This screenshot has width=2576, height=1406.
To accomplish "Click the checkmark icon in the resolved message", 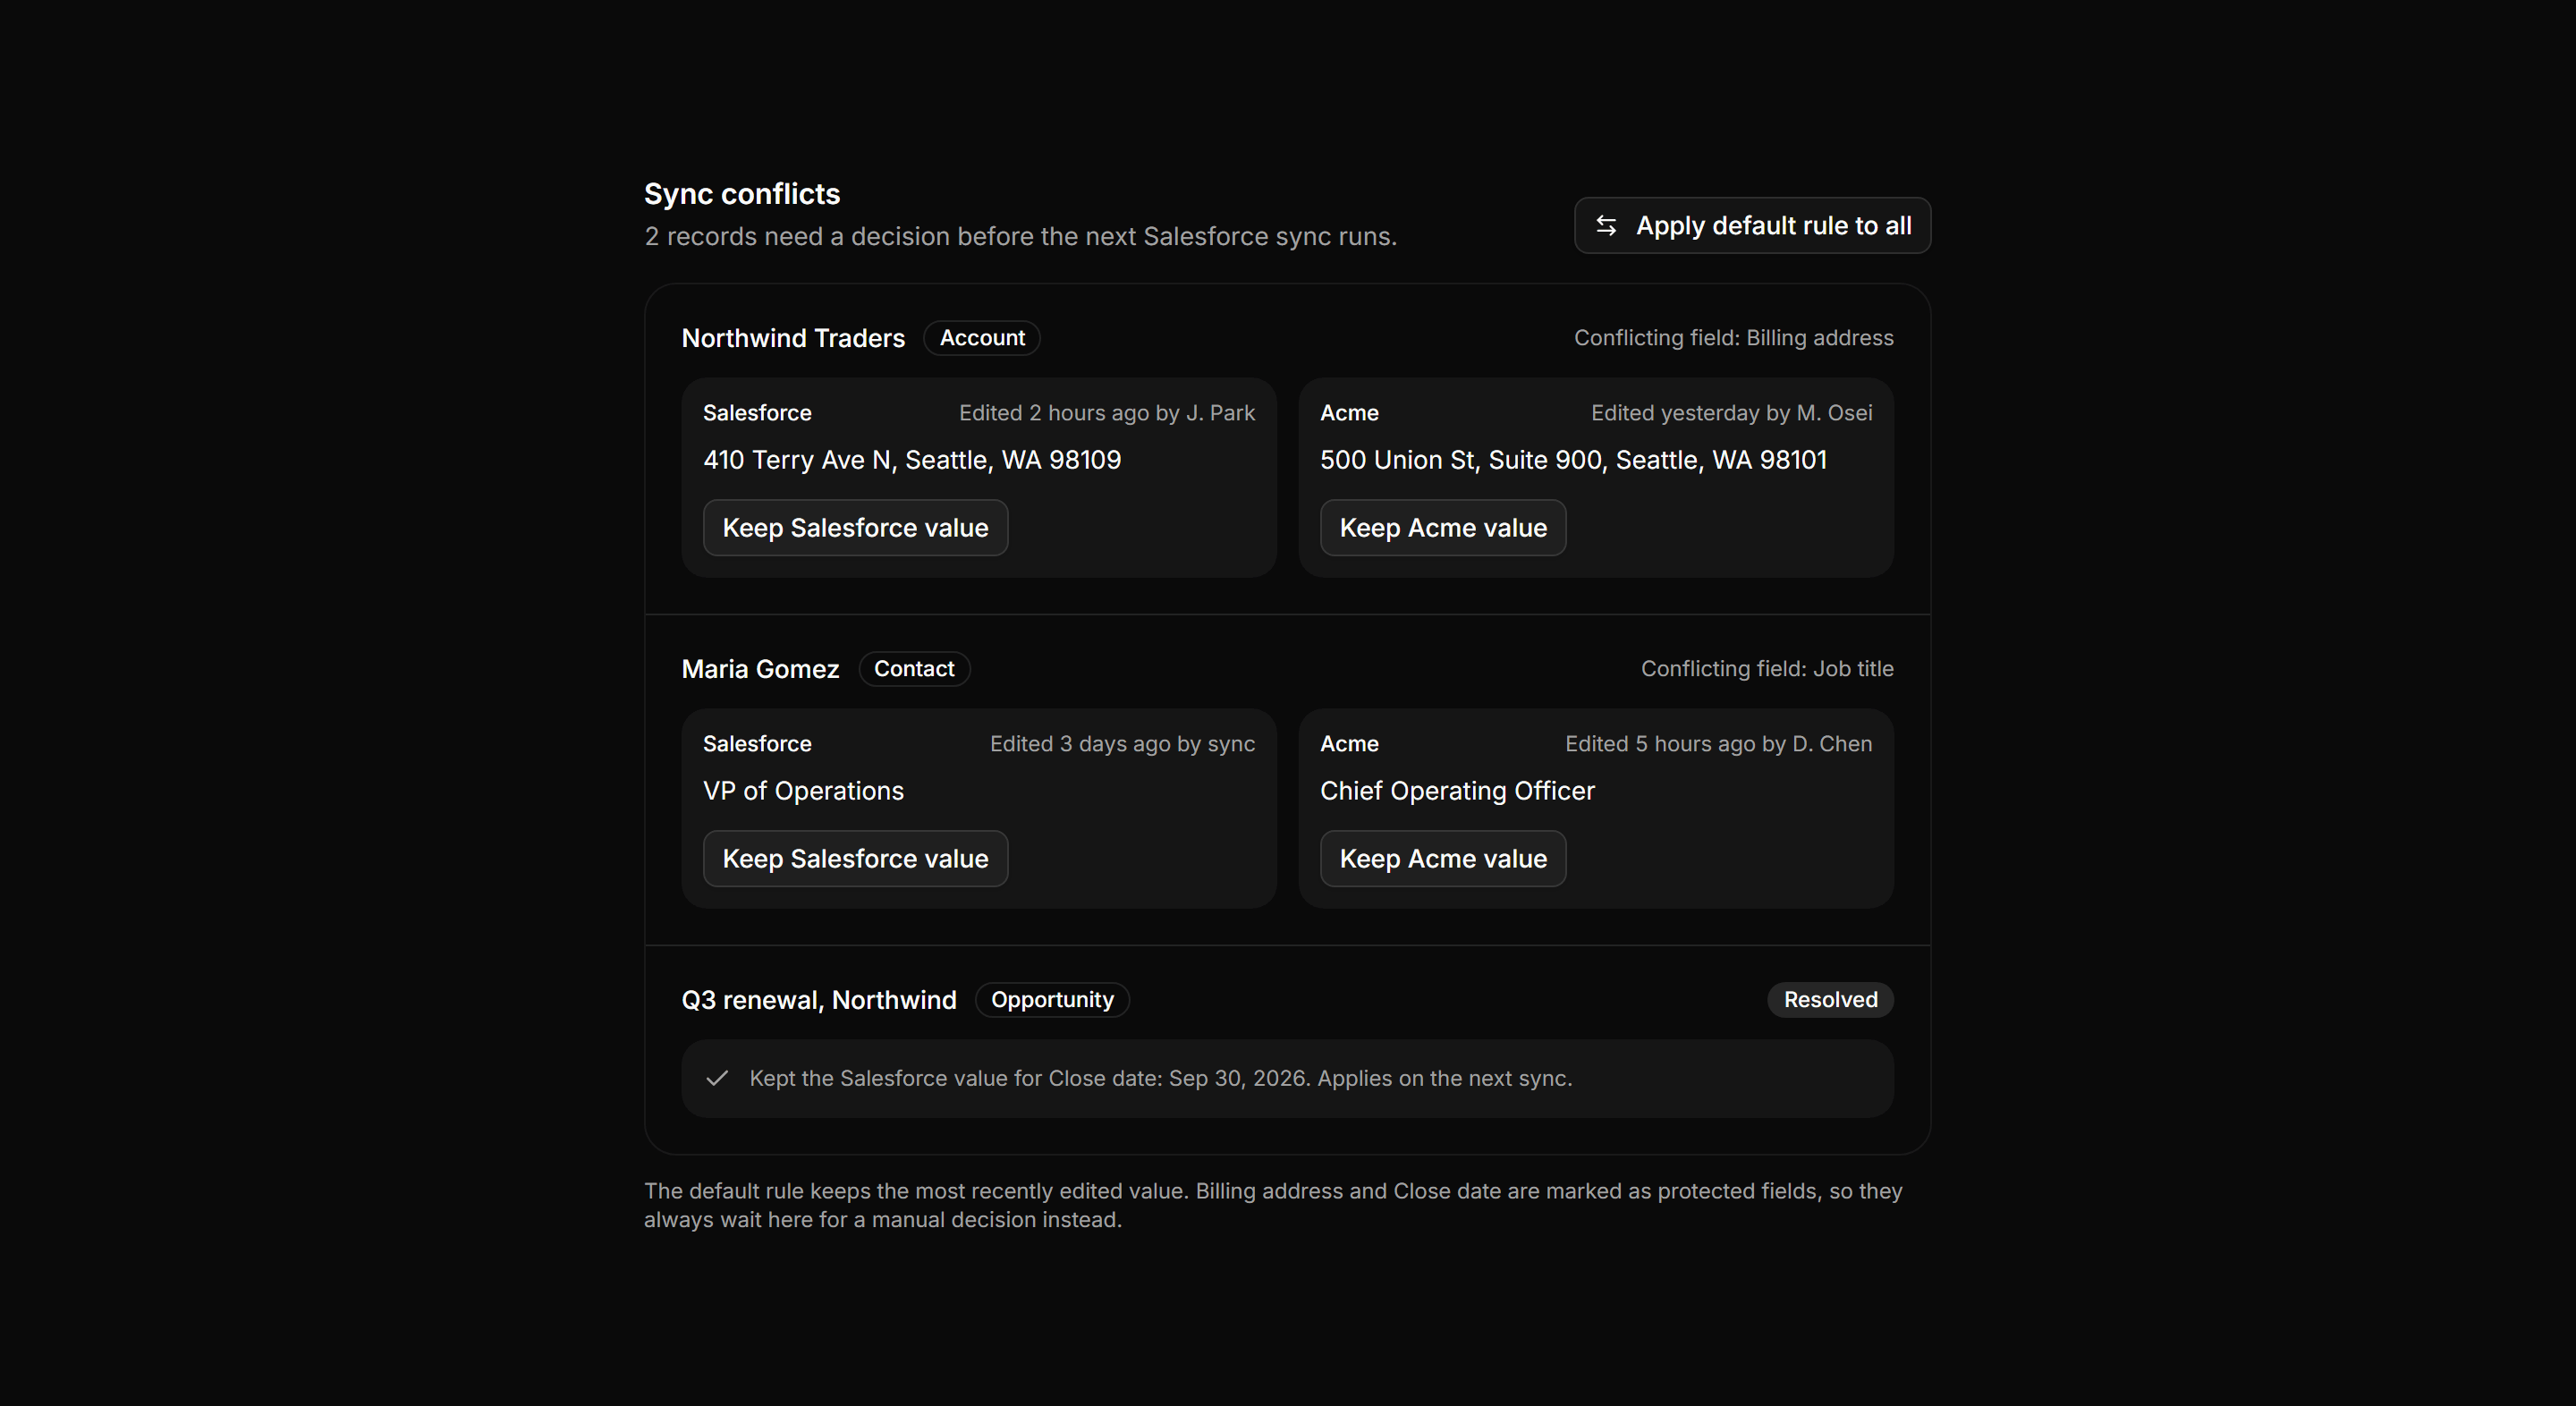I will tap(717, 1078).
